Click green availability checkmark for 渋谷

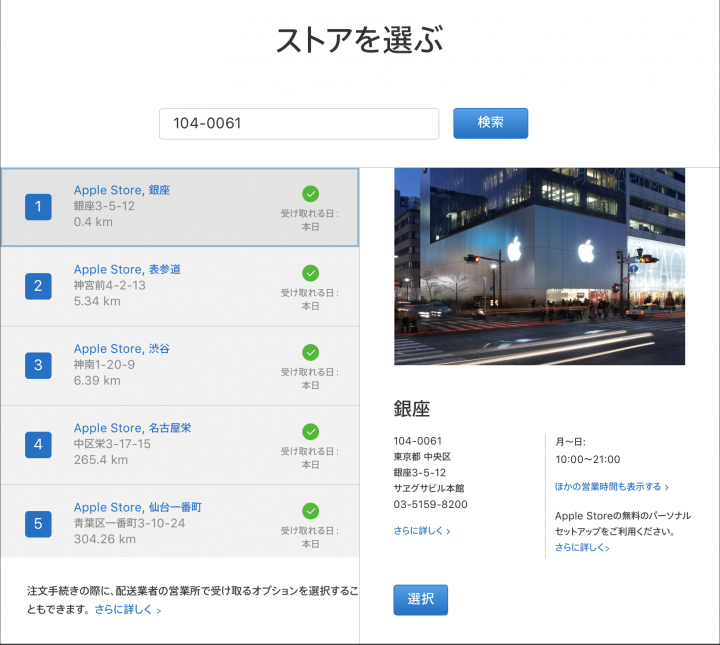310,352
